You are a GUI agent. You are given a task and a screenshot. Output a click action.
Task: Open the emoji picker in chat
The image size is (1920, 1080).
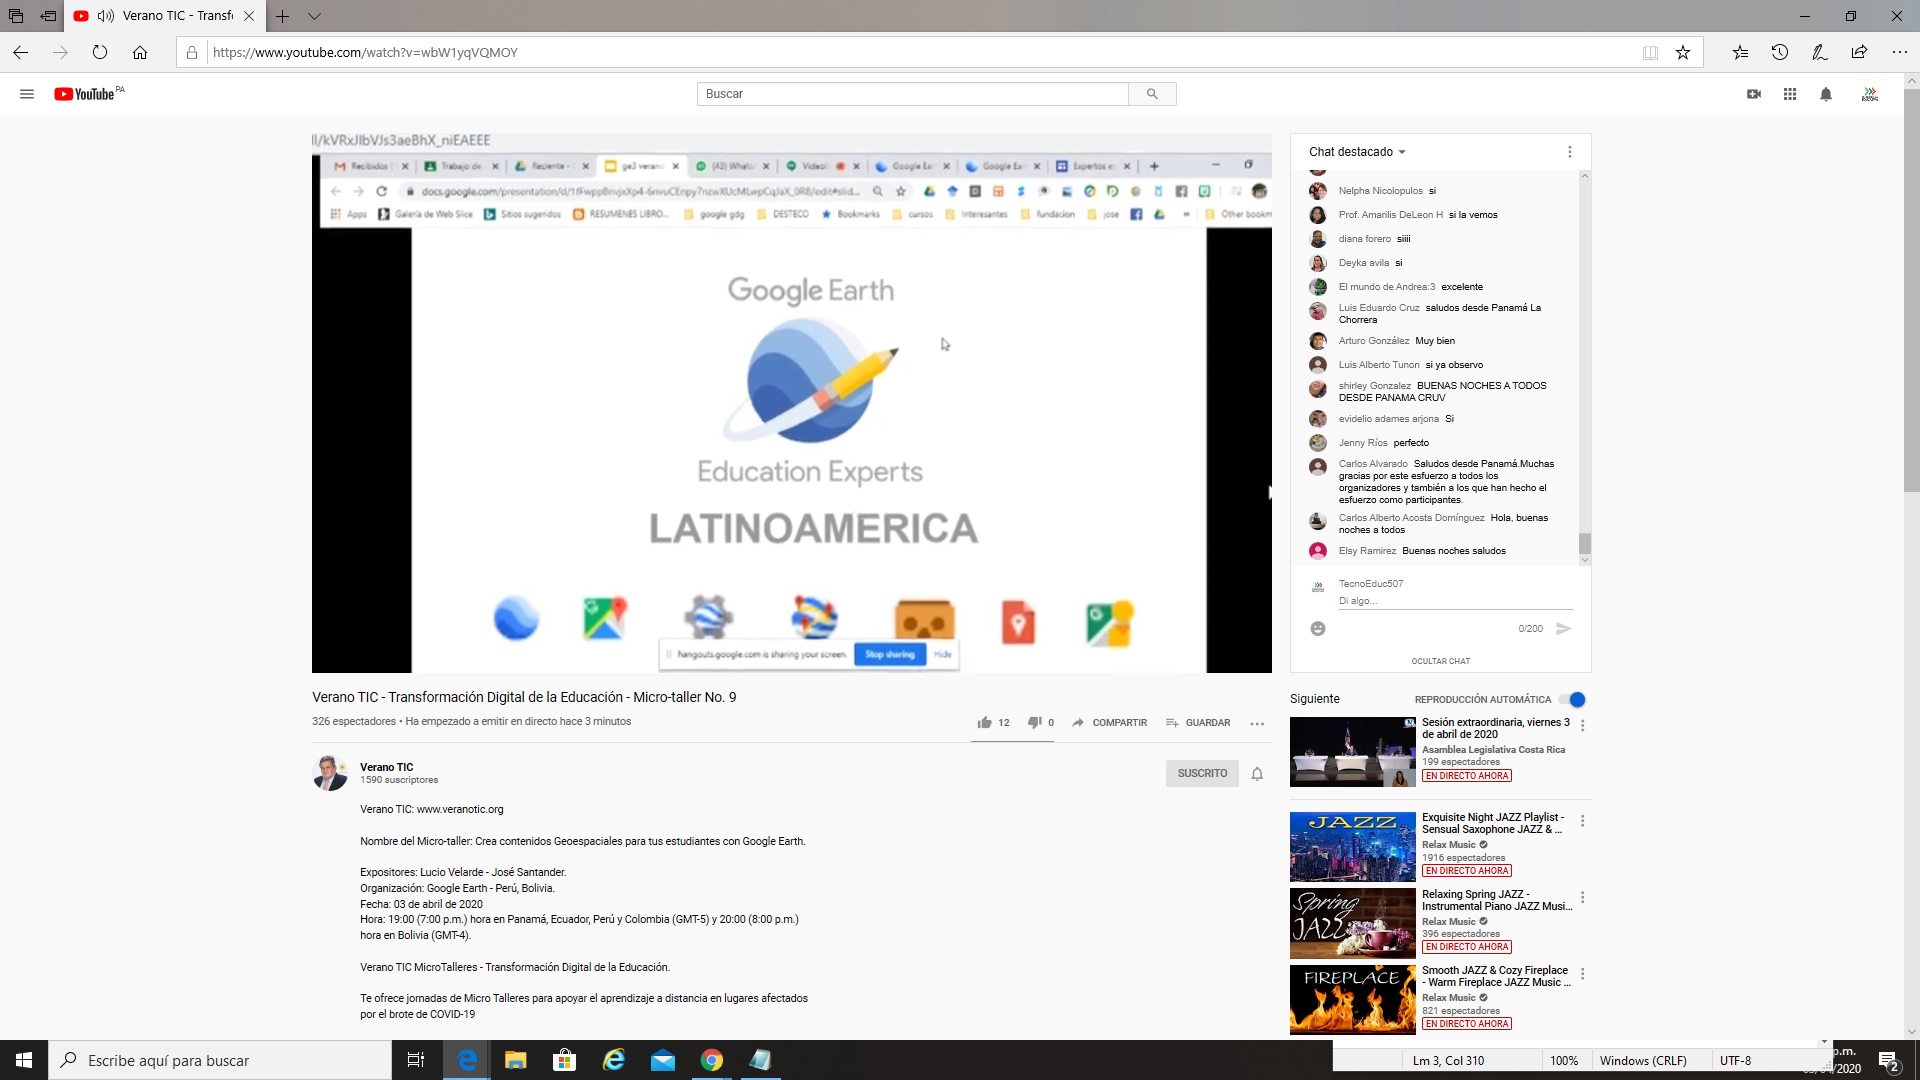click(x=1318, y=628)
